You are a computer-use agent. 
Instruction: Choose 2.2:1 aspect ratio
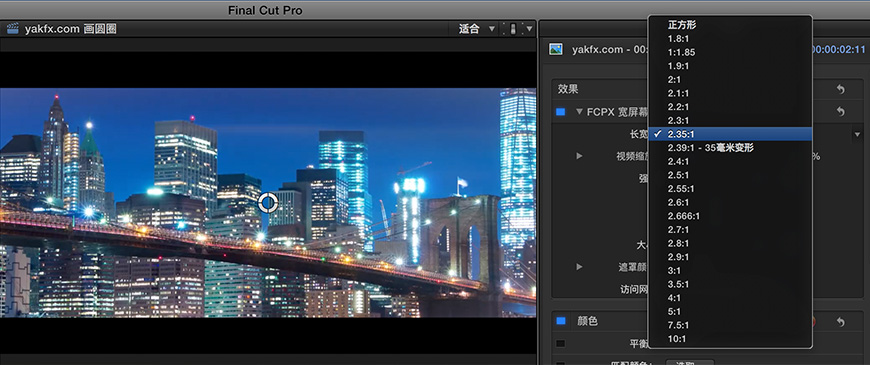coord(730,107)
